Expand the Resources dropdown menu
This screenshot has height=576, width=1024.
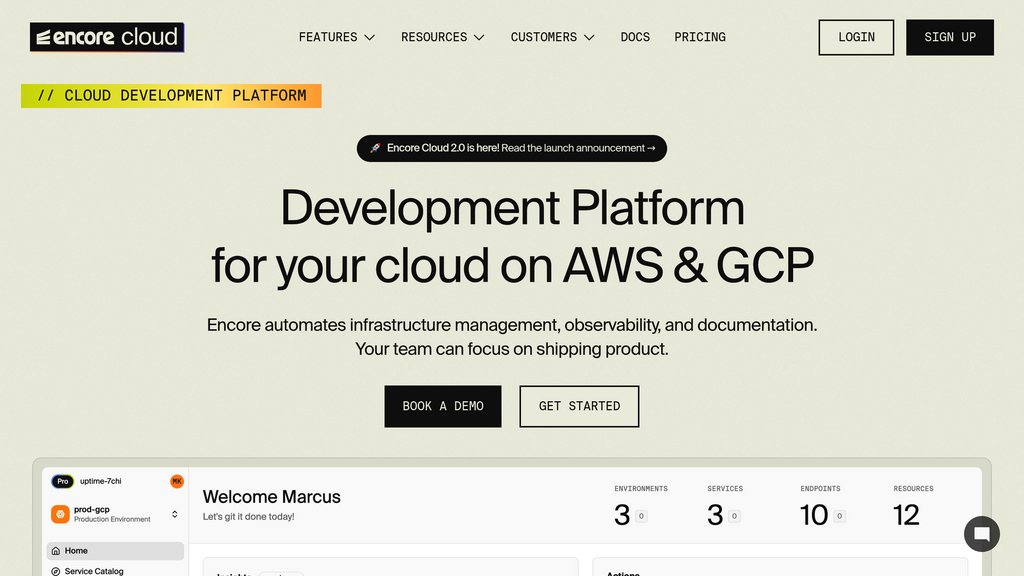442,37
